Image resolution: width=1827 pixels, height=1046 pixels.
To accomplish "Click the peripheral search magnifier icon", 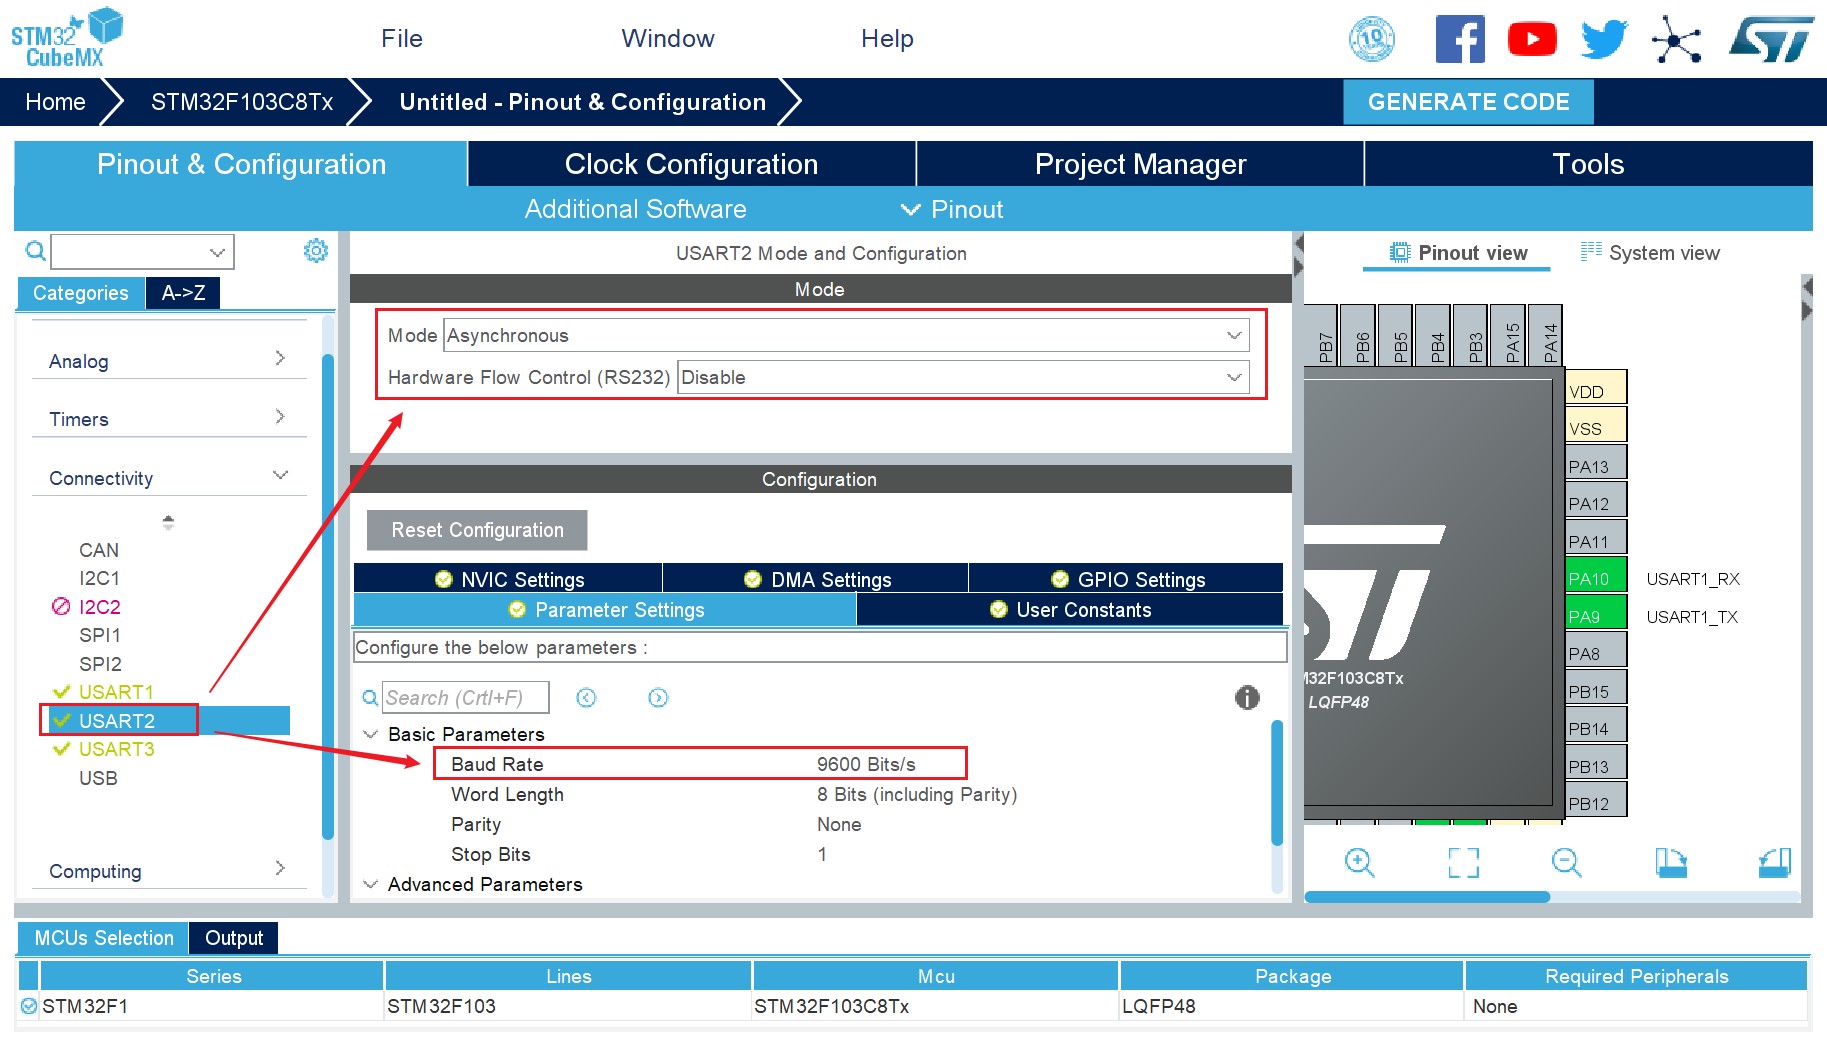I will pyautogui.click(x=35, y=251).
